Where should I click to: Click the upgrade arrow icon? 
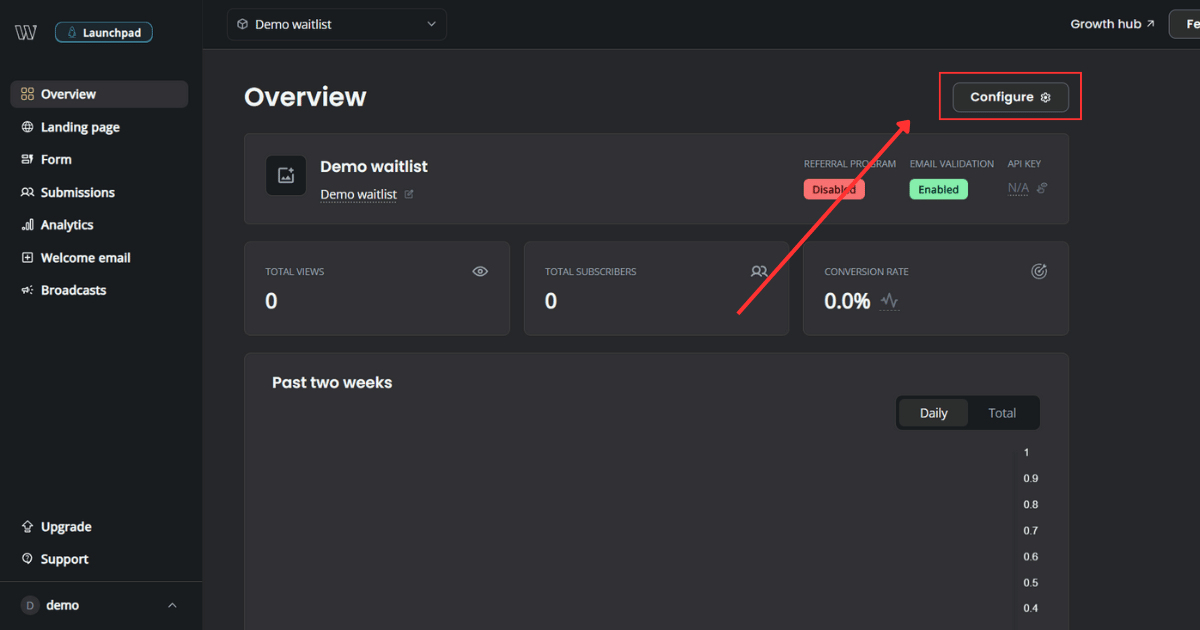pos(27,527)
